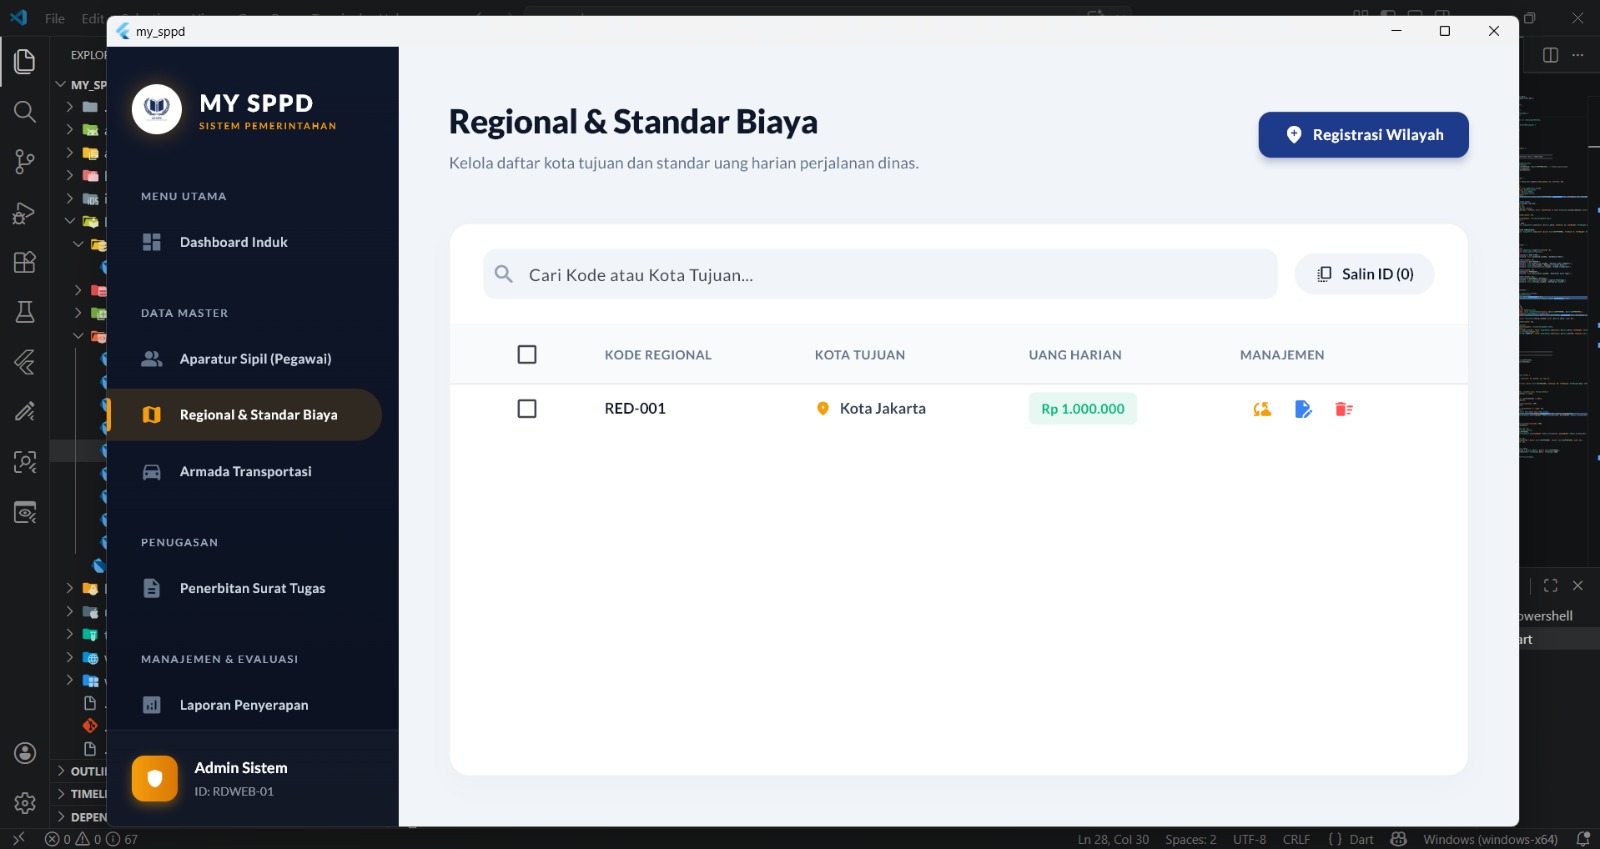
Task: Click the MANAJEMEN column header
Action: click(x=1282, y=355)
